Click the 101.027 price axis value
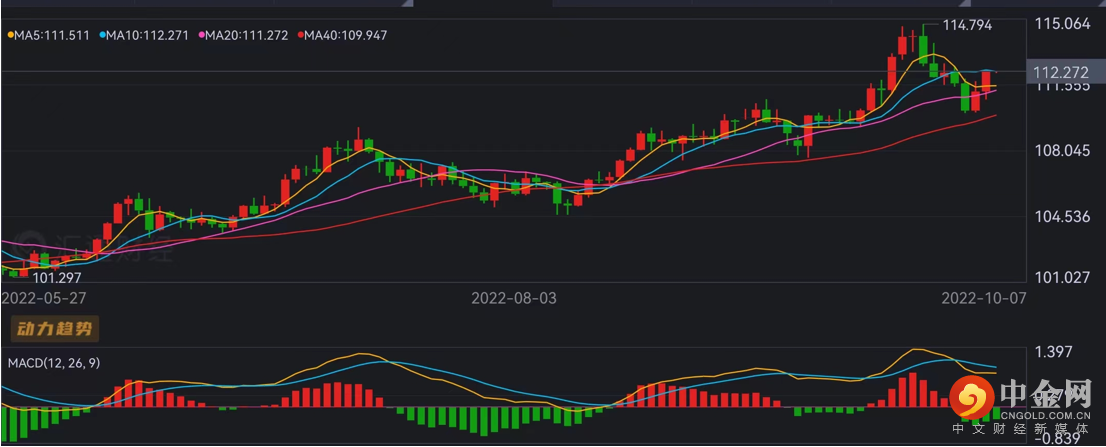Viewport: 1106px width, 447px height. (1062, 277)
